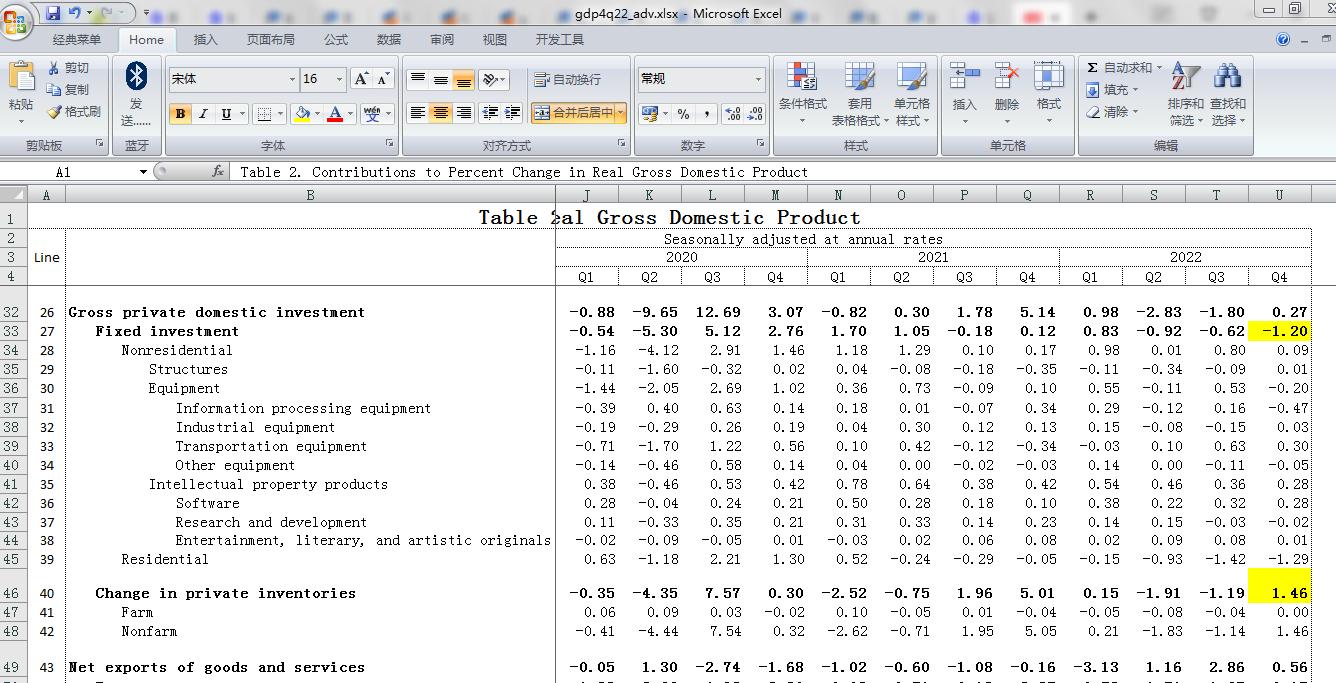
Task: Expand the font size dropdown
Action: click(x=340, y=80)
